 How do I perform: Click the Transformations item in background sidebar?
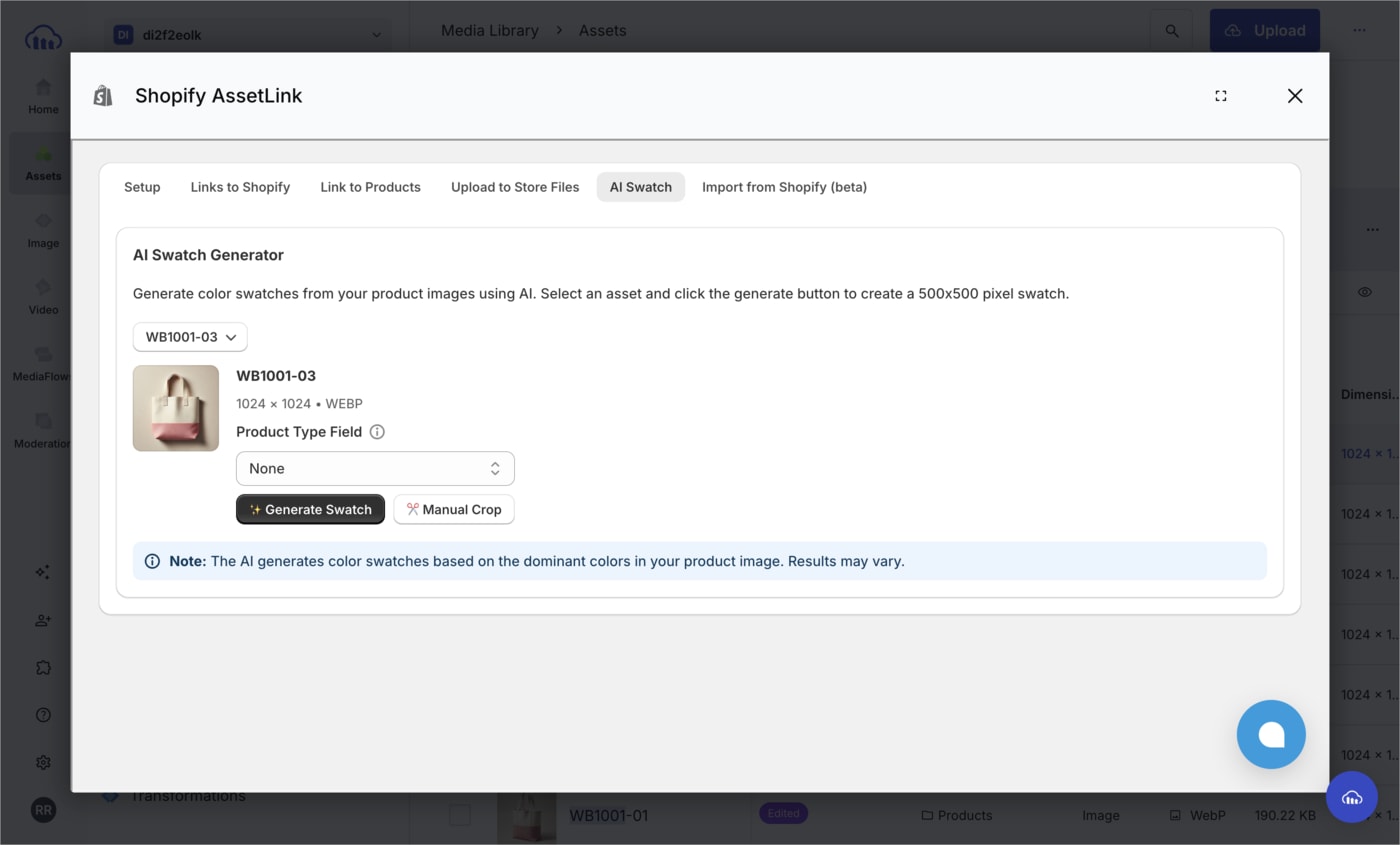tap(176, 796)
